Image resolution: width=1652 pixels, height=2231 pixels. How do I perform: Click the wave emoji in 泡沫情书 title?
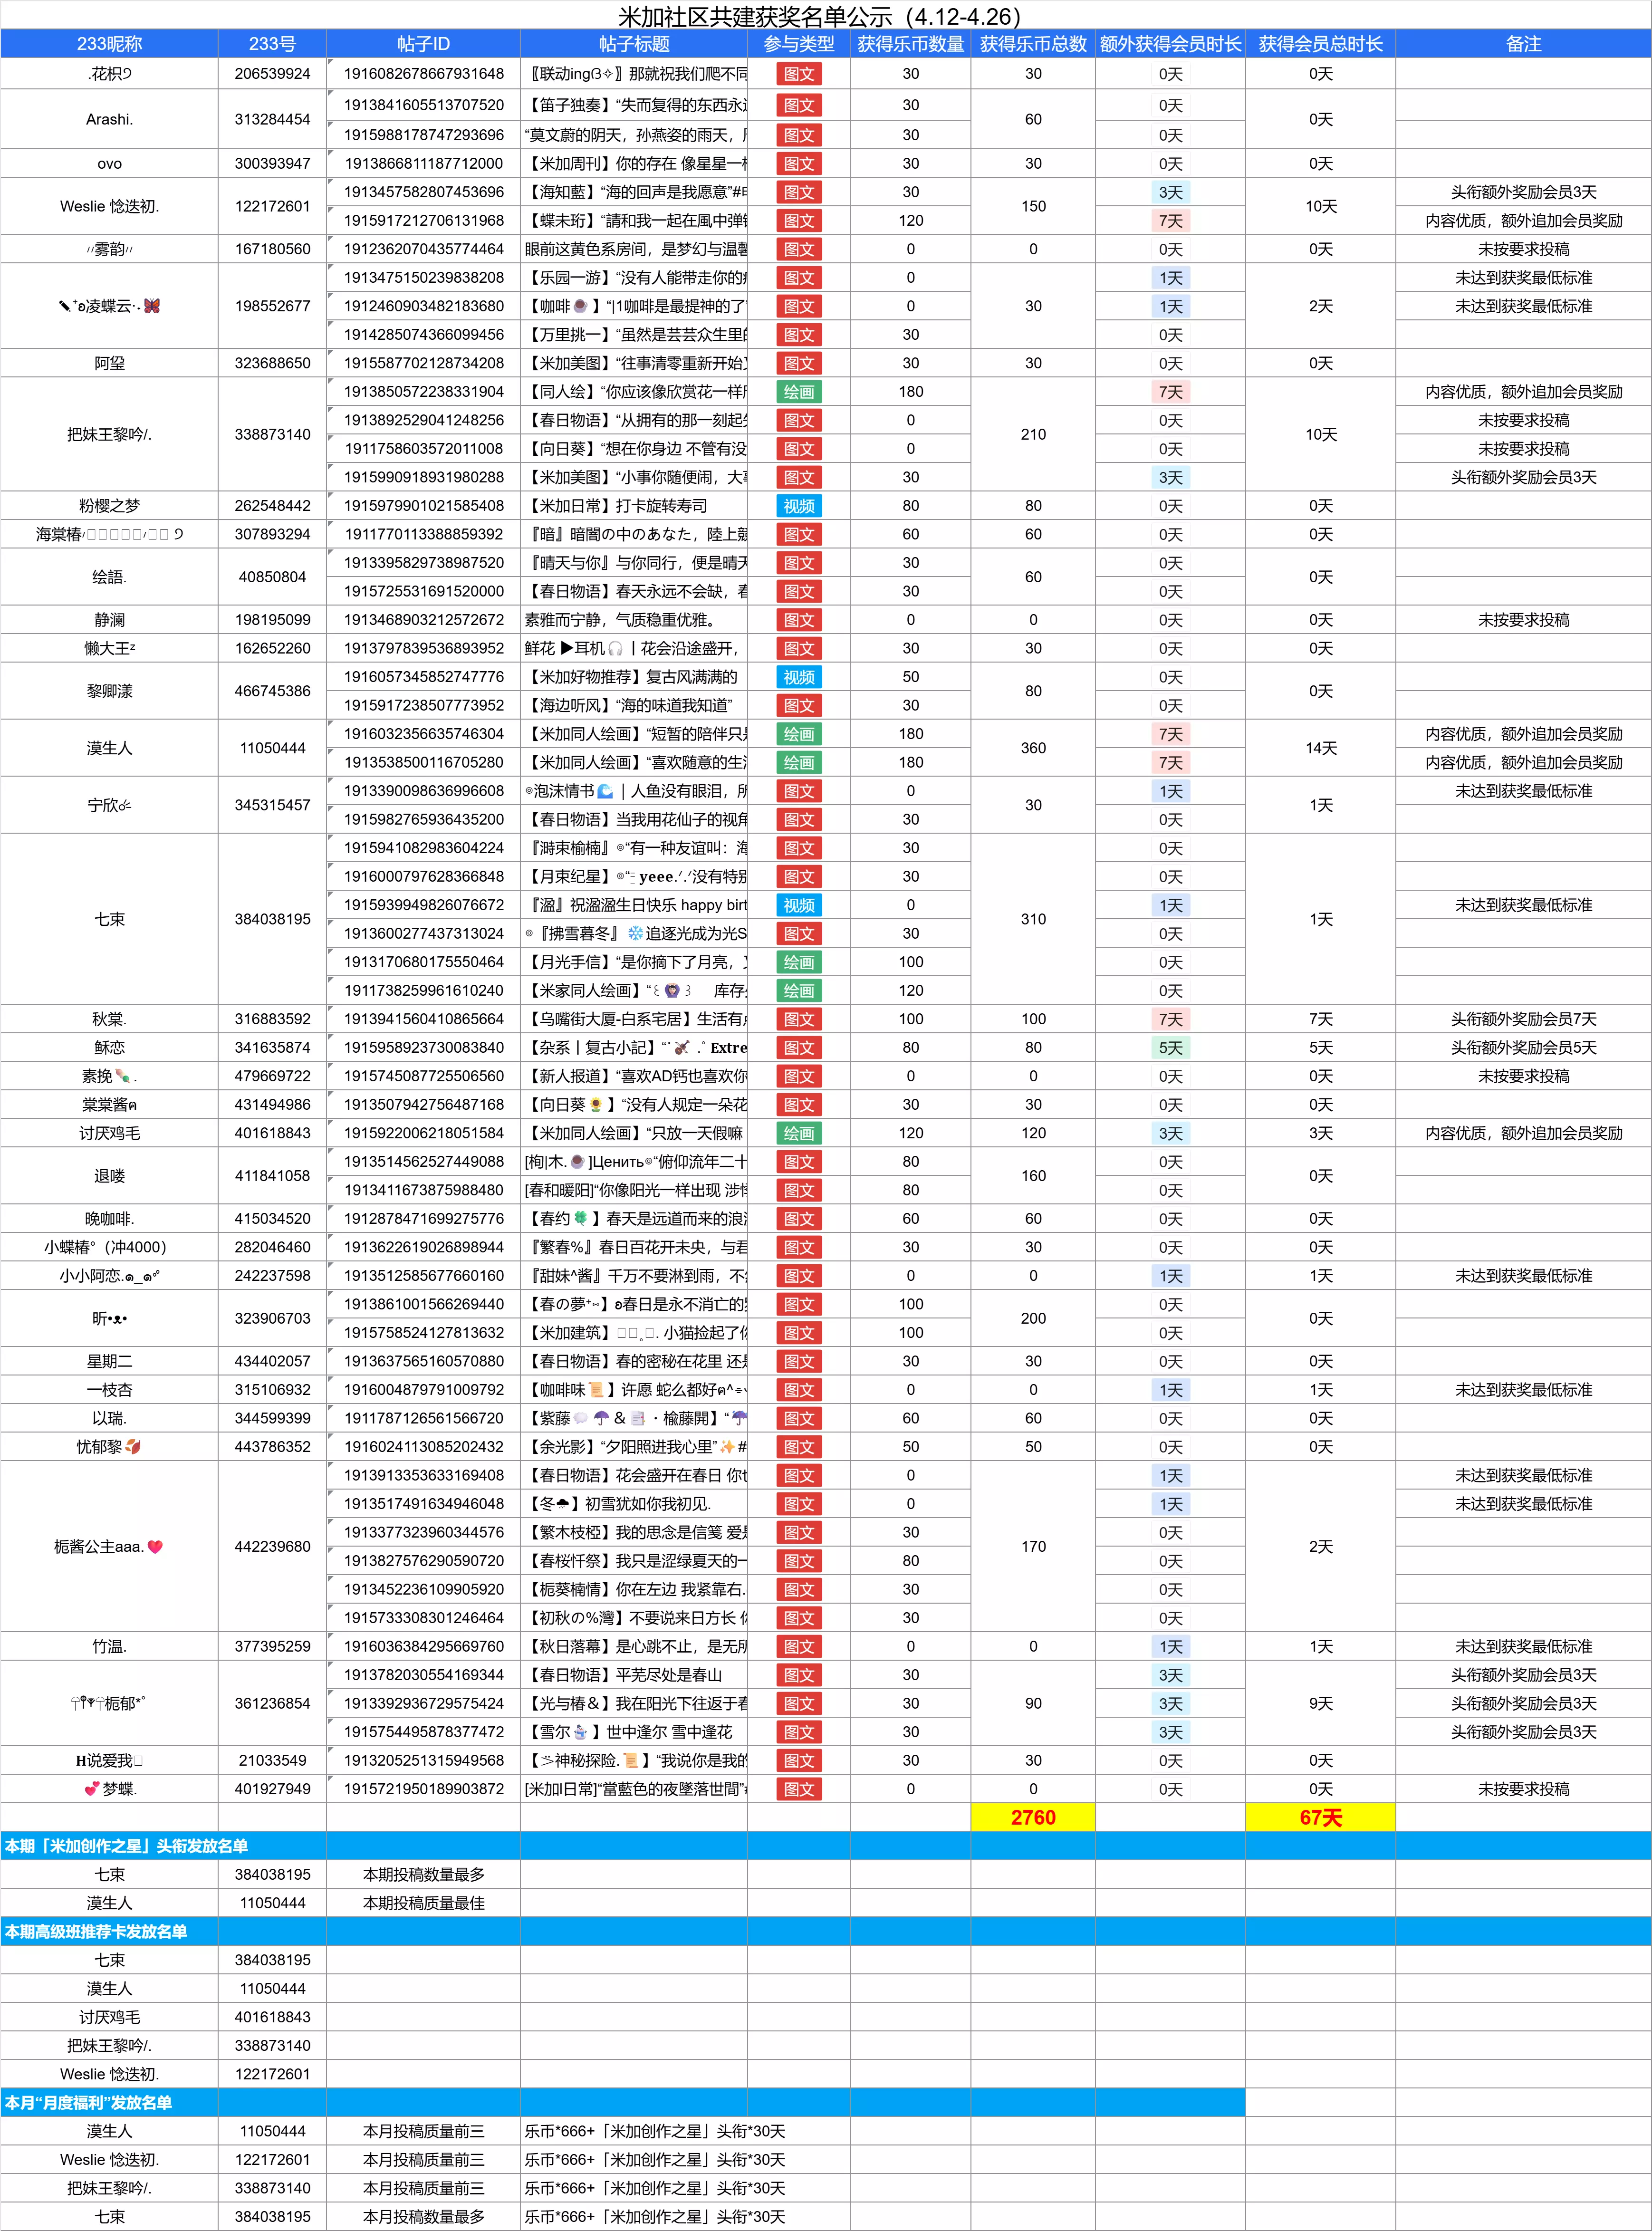[x=605, y=791]
